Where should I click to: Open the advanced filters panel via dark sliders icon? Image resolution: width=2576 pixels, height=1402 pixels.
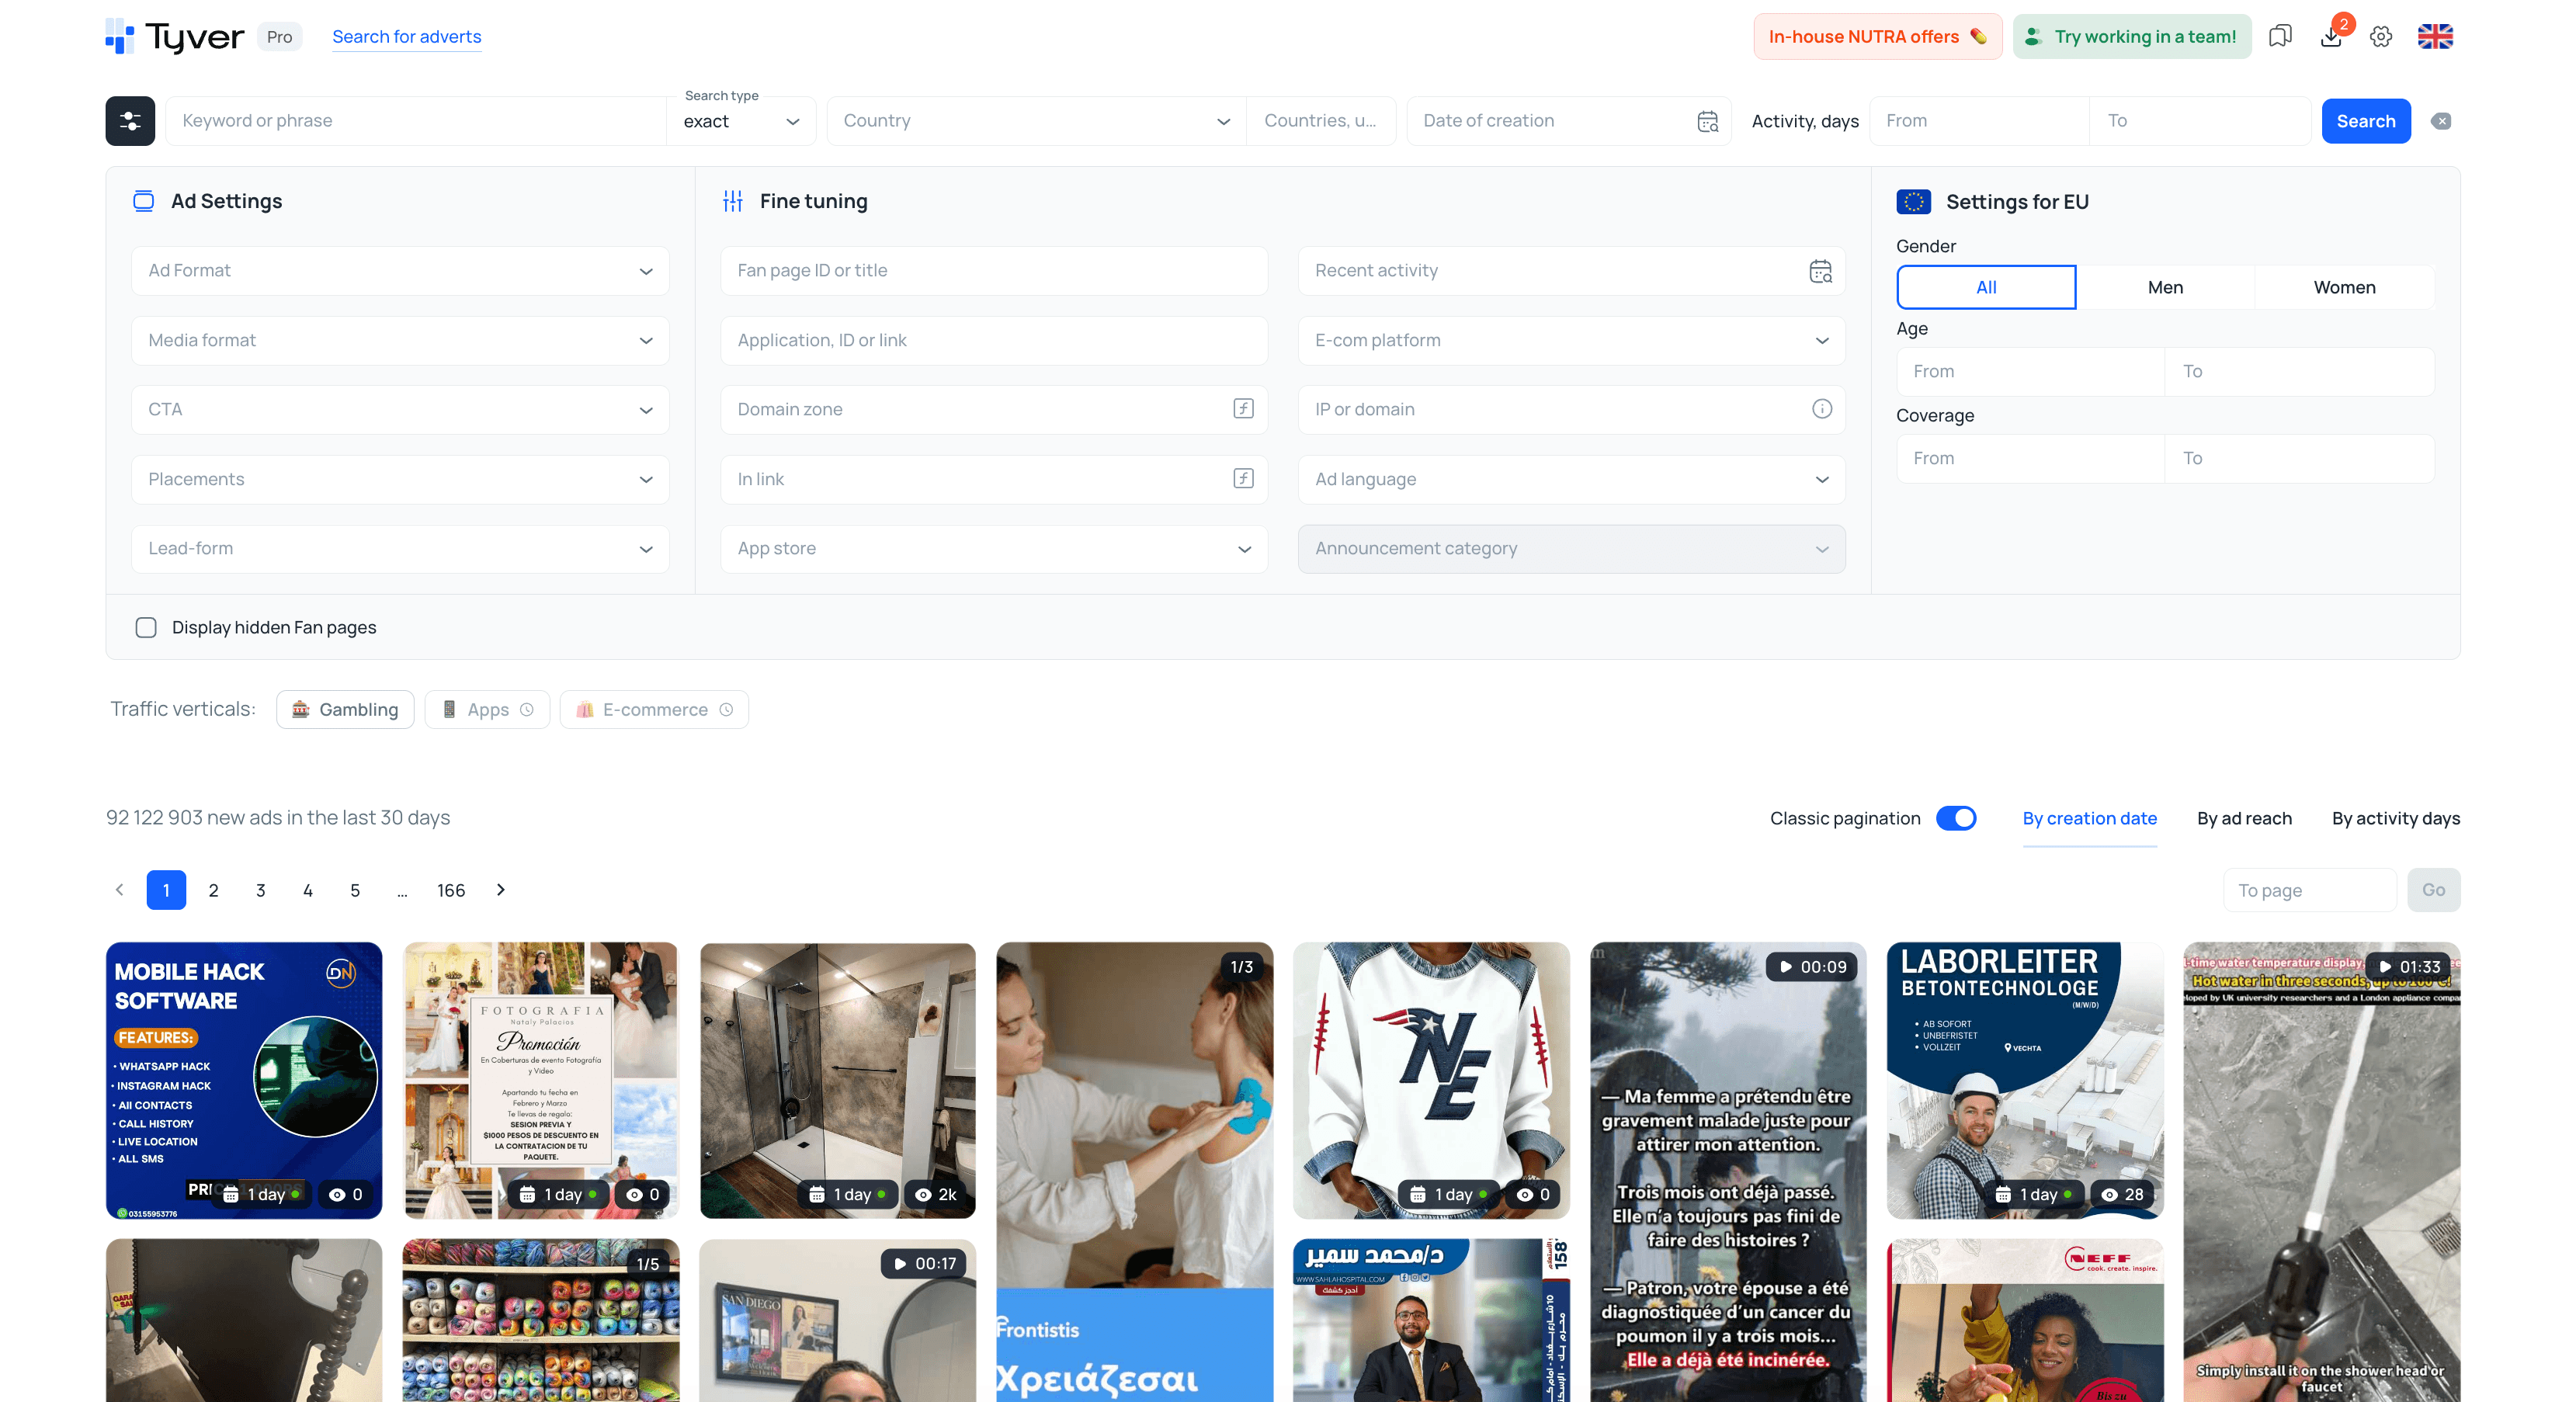click(x=130, y=121)
